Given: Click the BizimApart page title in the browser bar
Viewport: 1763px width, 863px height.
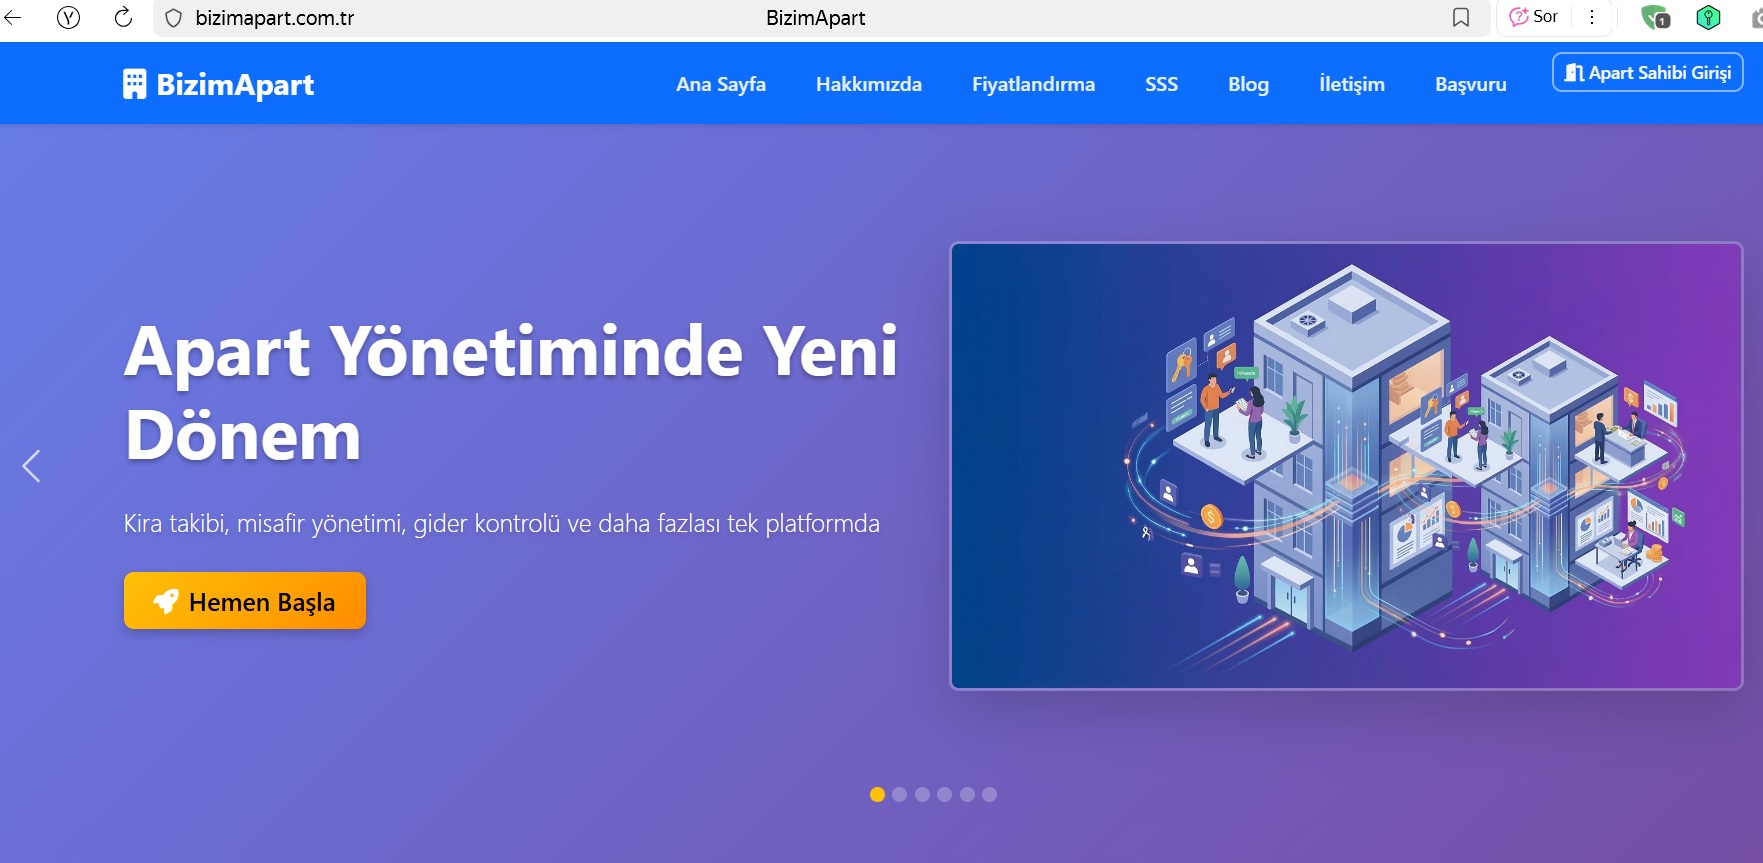Looking at the screenshot, I should [815, 18].
